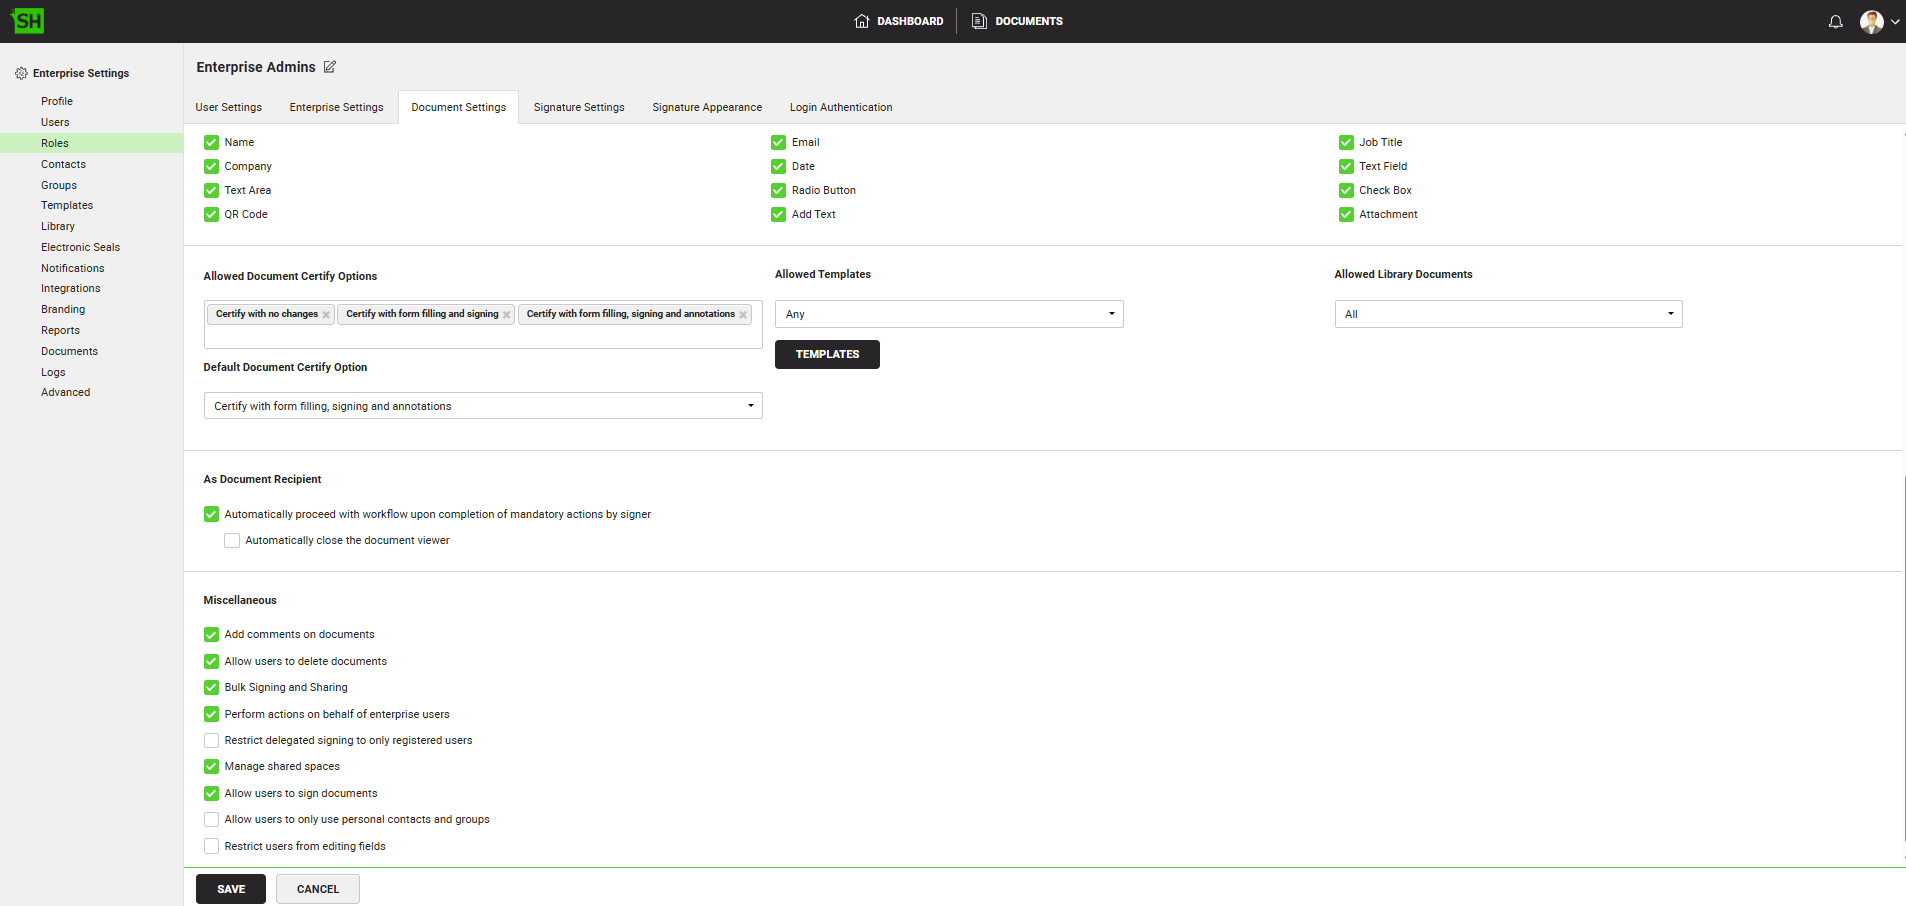Remove 'Certify with form filling and signing' tag
1906x906 pixels.
click(x=506, y=315)
